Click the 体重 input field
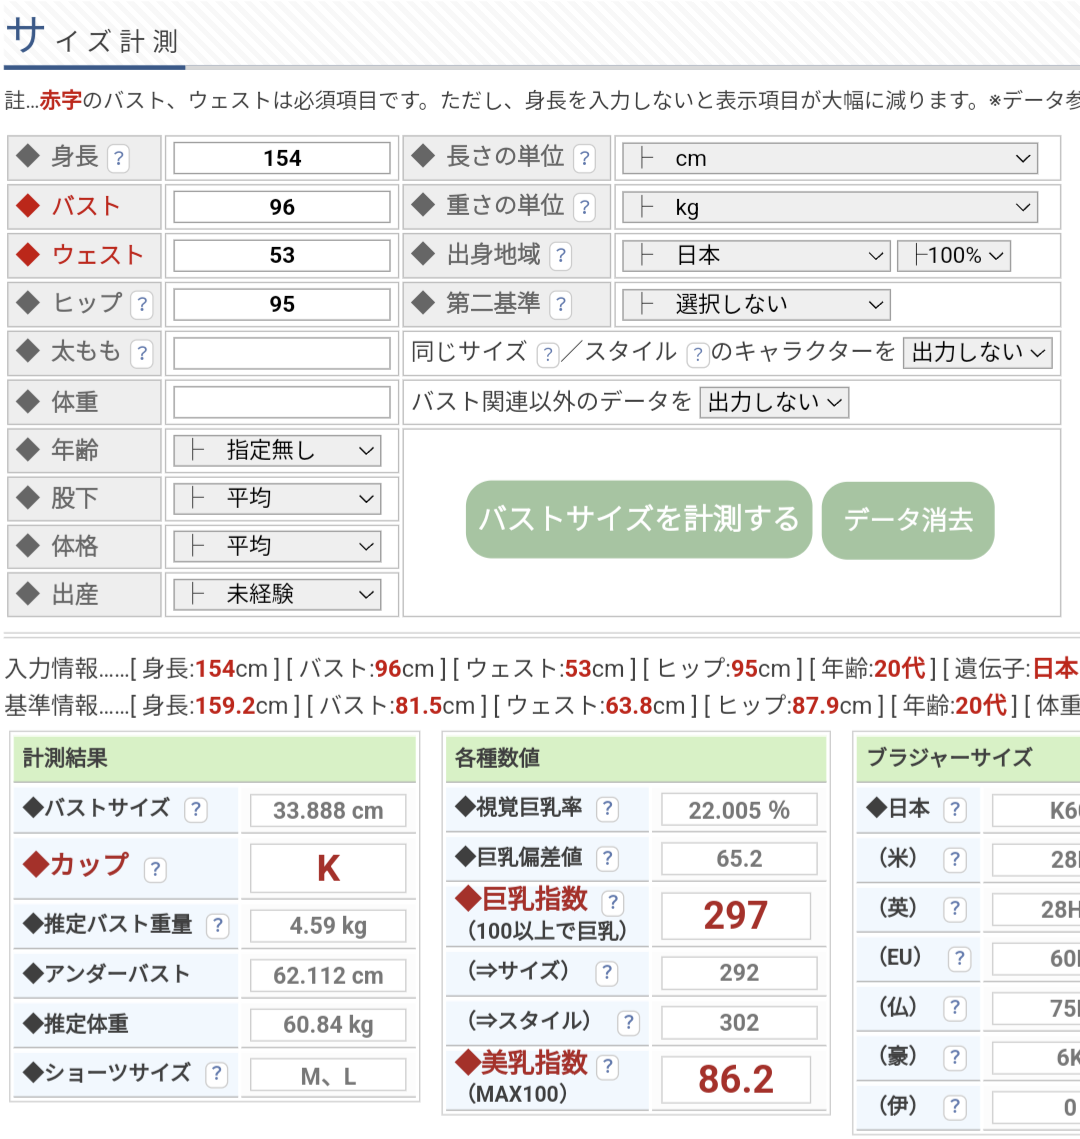 pyautogui.click(x=282, y=402)
